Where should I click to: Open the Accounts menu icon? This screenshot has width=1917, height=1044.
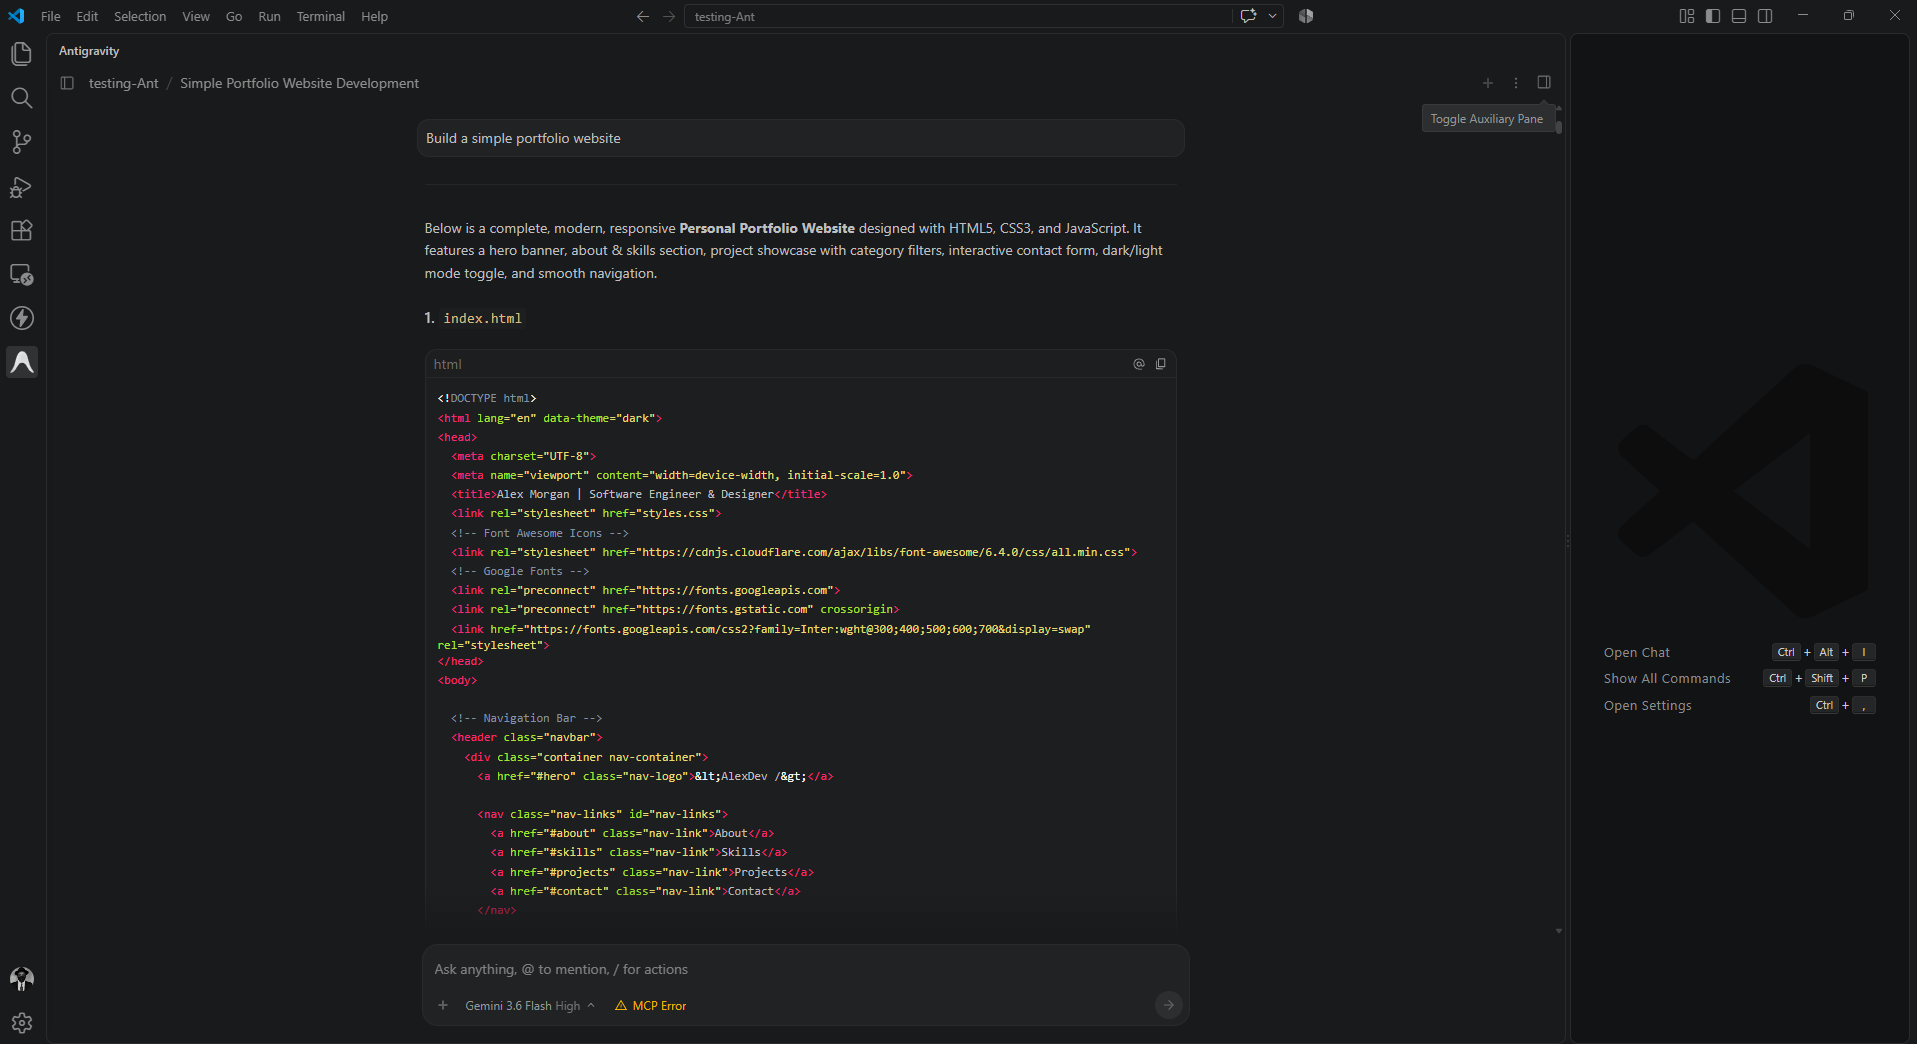21,979
